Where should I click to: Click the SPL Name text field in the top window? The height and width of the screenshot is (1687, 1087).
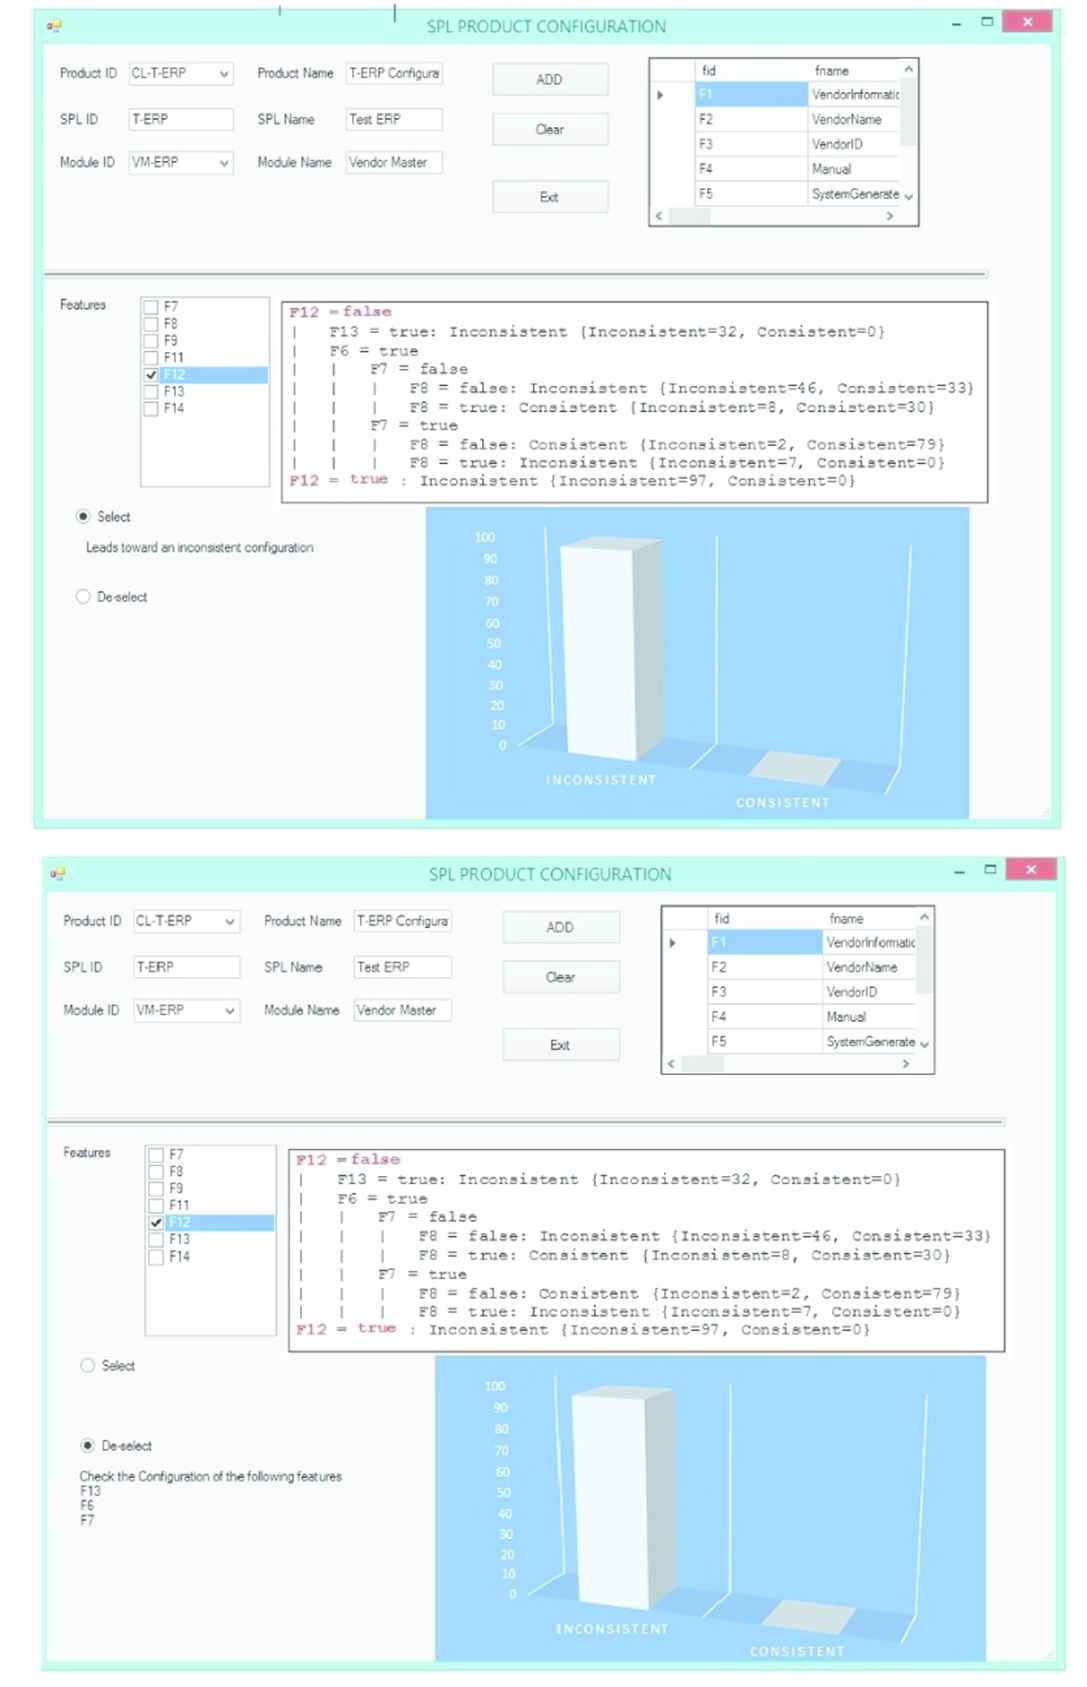[393, 119]
